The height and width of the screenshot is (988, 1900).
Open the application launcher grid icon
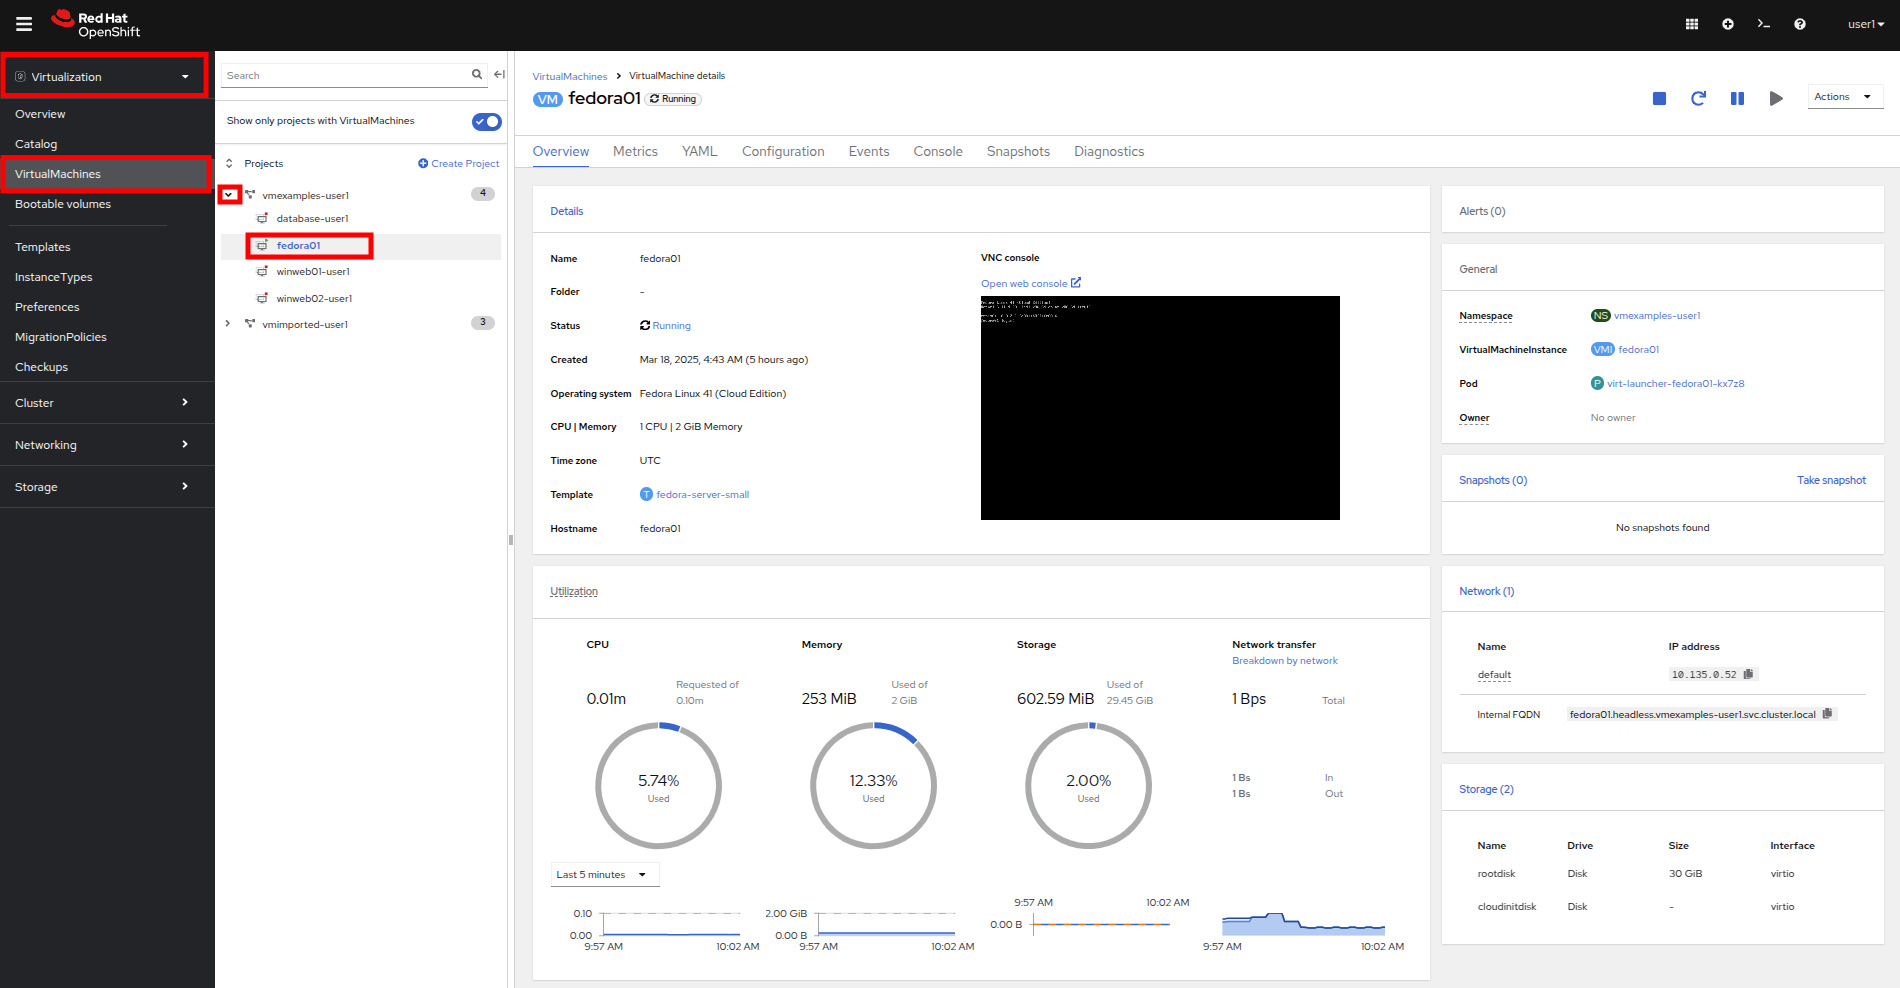point(1692,24)
